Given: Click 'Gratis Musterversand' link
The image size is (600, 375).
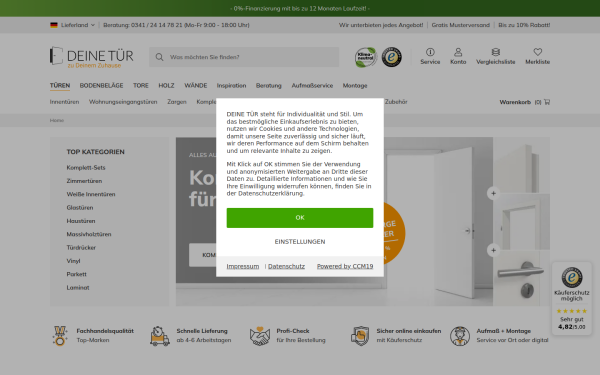Looking at the screenshot, I should tap(460, 25).
